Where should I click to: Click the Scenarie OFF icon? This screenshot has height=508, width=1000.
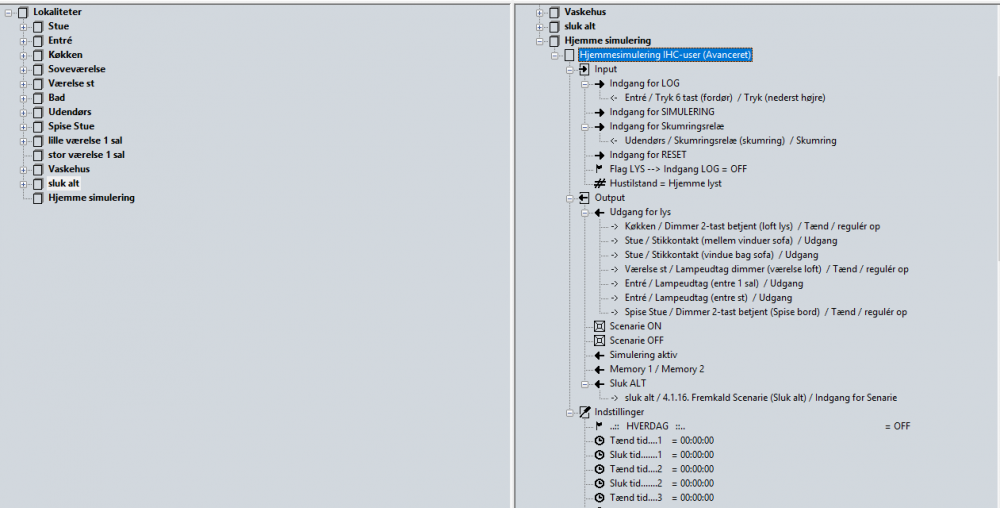pos(600,341)
